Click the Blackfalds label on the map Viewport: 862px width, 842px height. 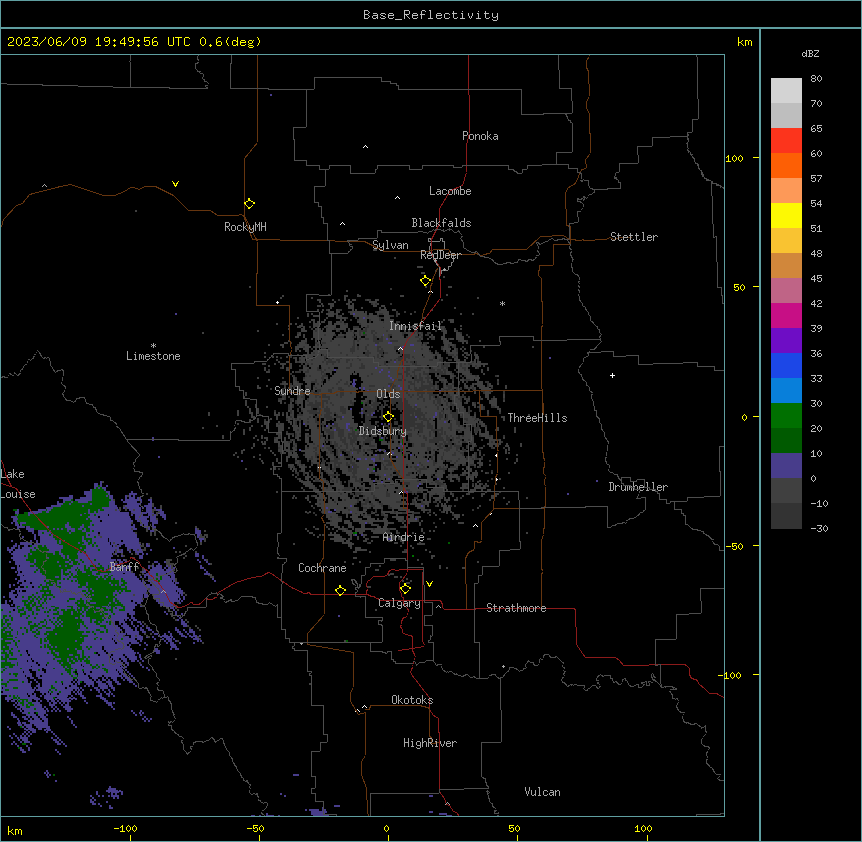[441, 223]
